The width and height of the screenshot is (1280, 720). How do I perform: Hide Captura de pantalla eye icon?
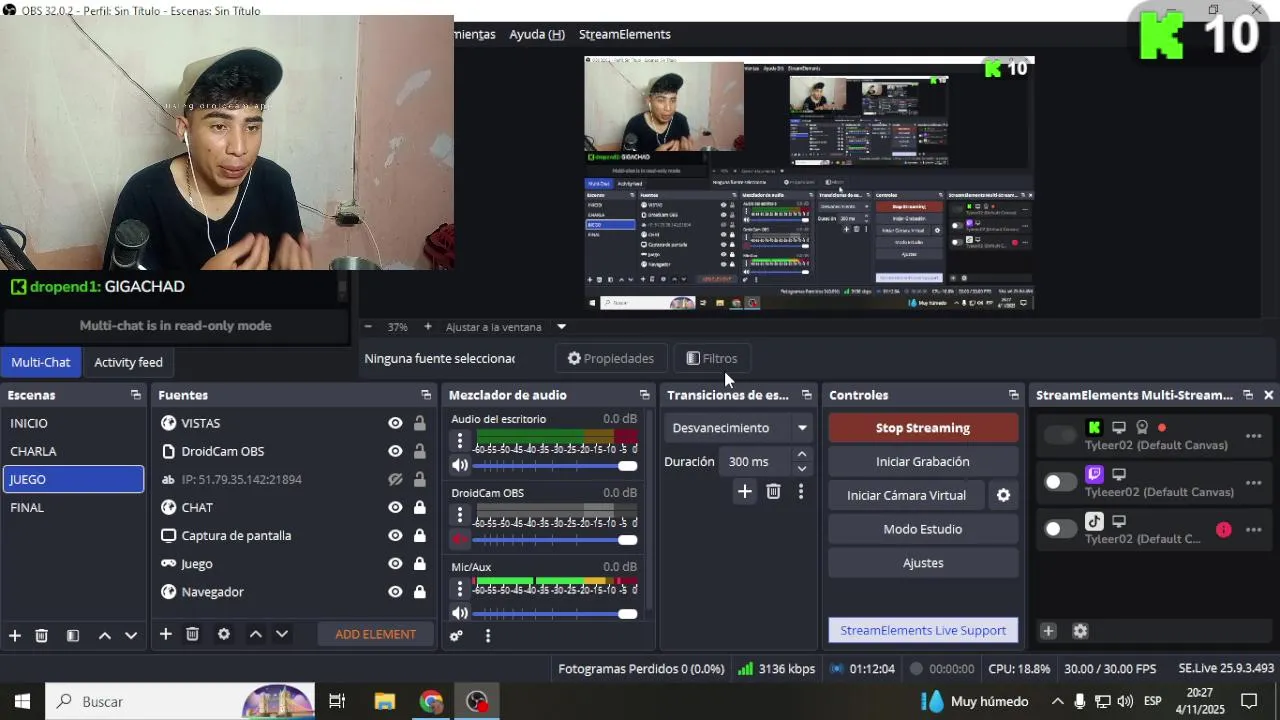395,535
